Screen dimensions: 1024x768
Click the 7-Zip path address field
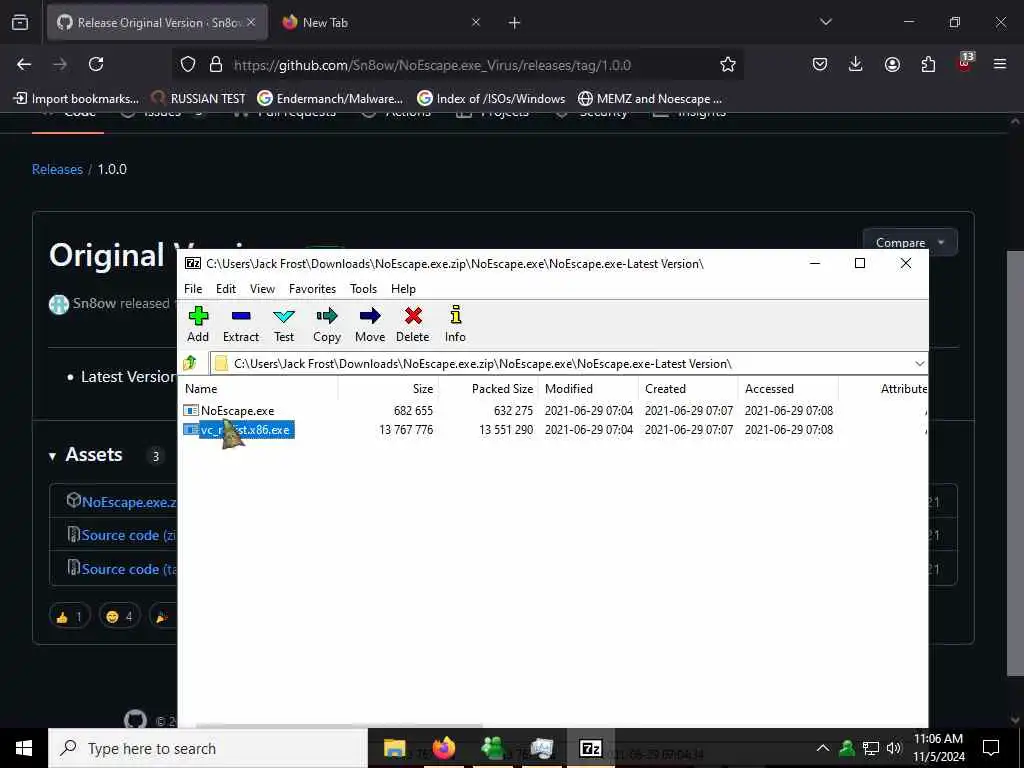tap(562, 364)
